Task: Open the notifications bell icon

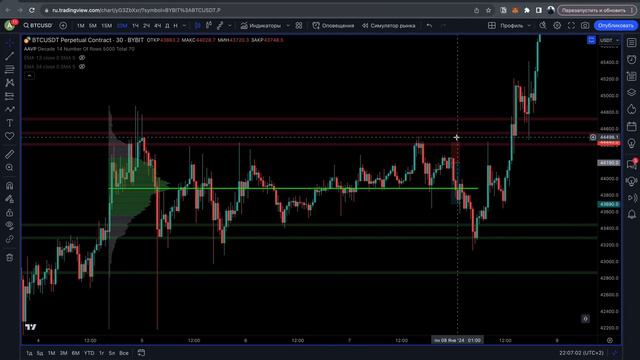Action: pos(631,214)
